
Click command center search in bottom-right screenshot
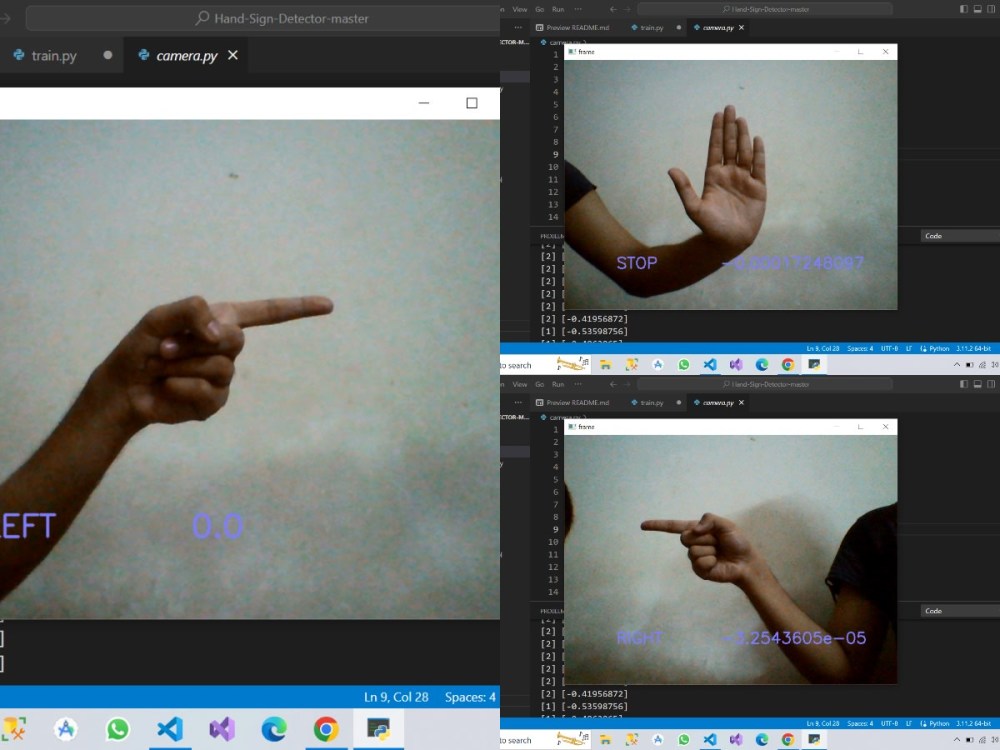coord(765,385)
